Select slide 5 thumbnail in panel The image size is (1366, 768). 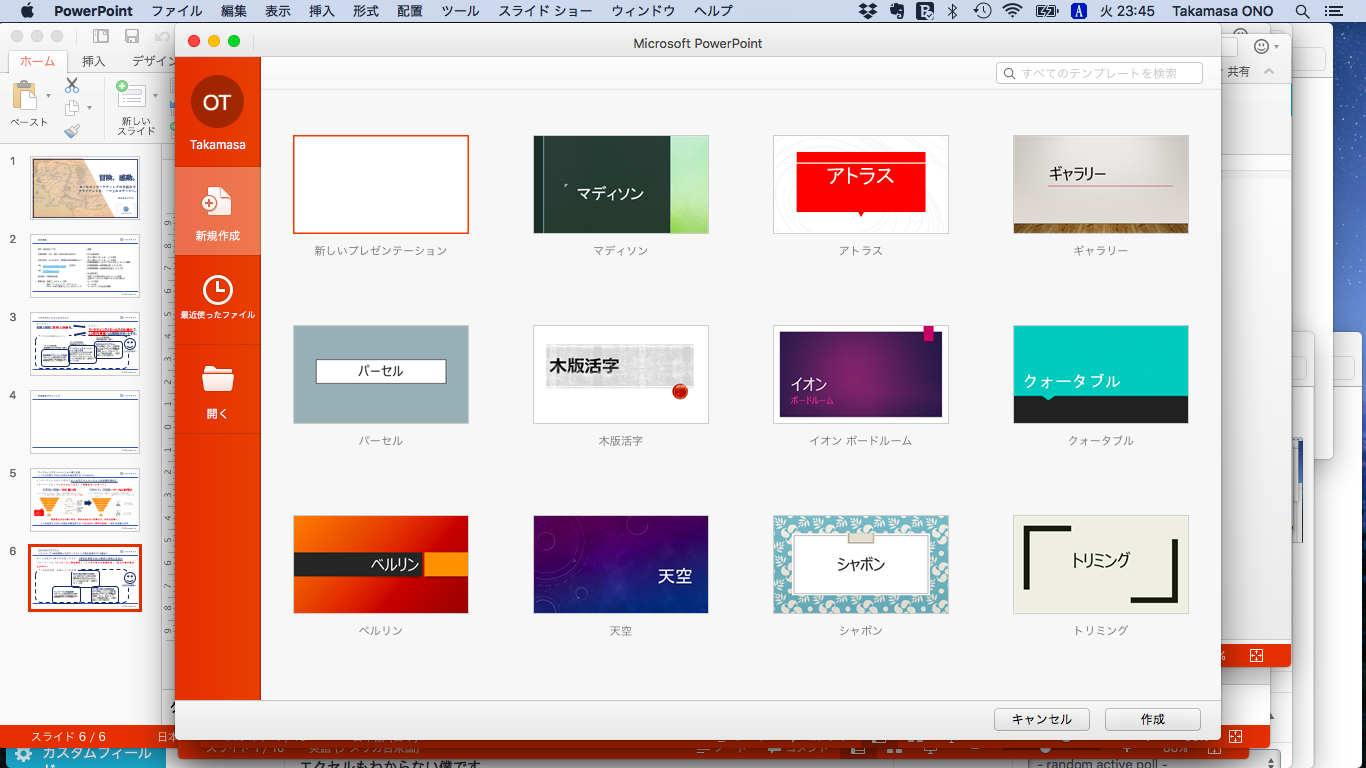tap(85, 499)
